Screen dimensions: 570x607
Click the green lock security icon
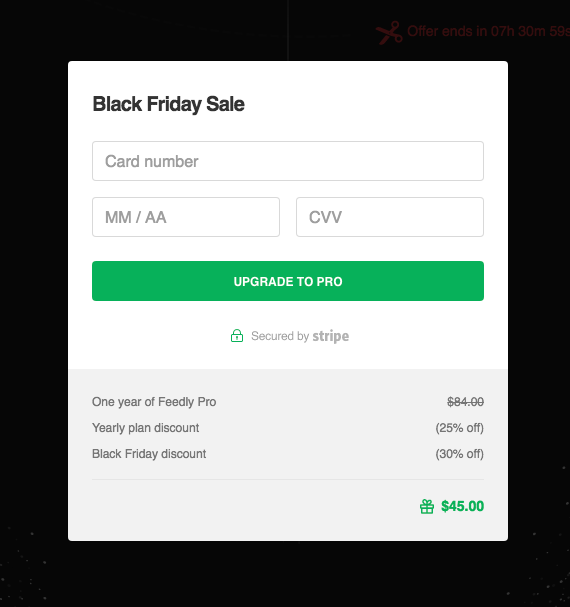(237, 336)
